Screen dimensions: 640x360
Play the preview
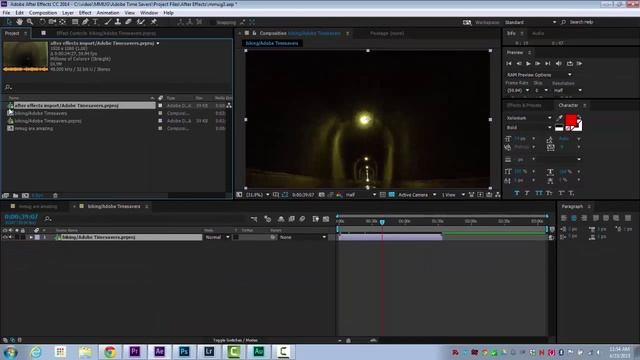click(x=528, y=64)
